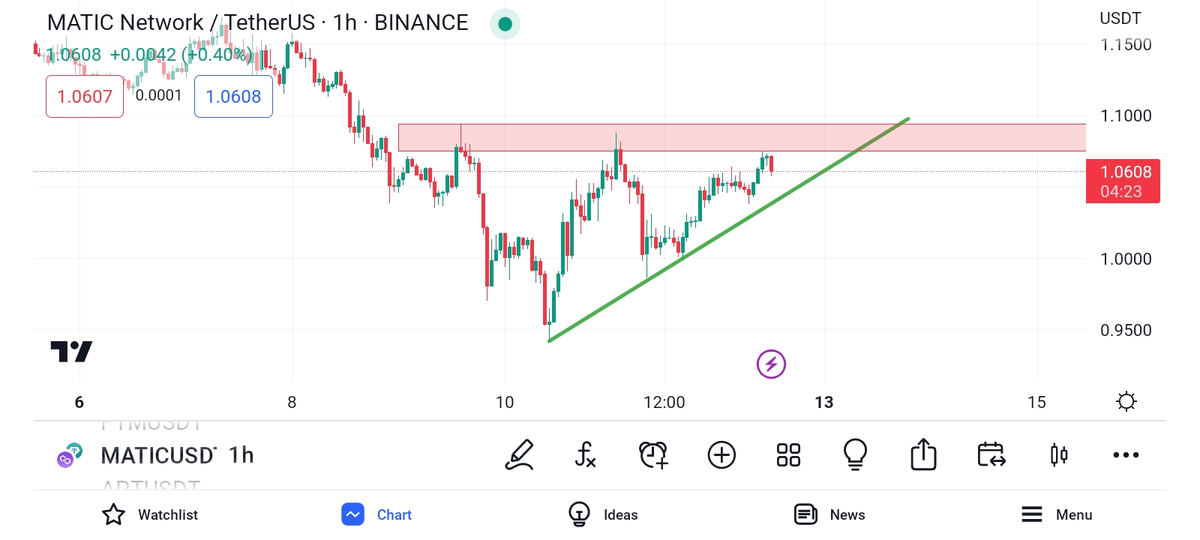Click the purple lightning bolt event marker
Image resolution: width=1200 pixels, height=540 pixels.
770,364
